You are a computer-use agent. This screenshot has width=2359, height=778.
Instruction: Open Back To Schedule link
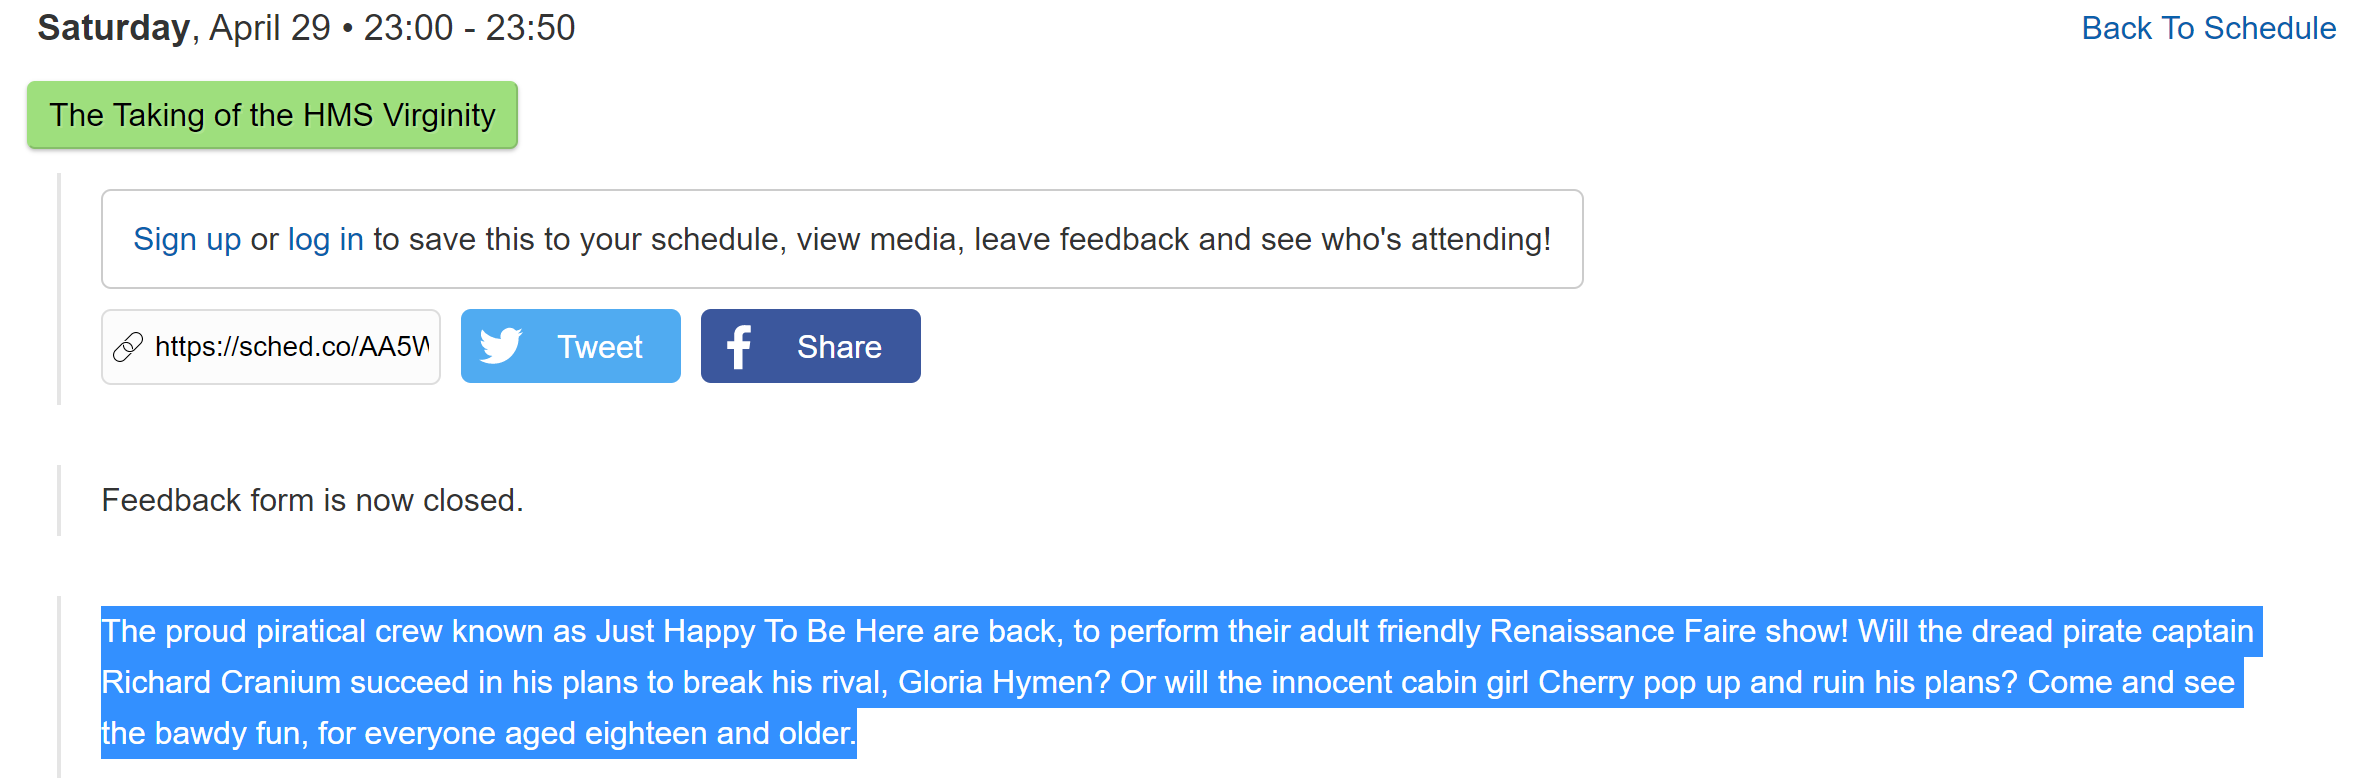coord(2208,28)
